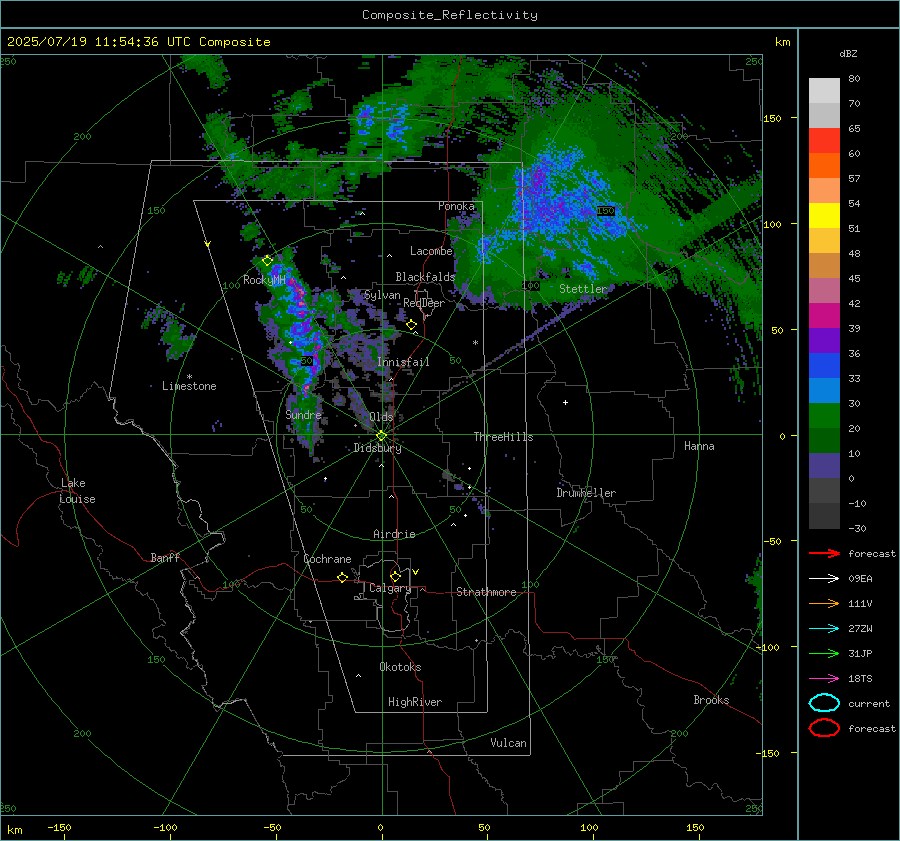Click the Strathmore town label
This screenshot has height=841, width=900.
coord(486,592)
